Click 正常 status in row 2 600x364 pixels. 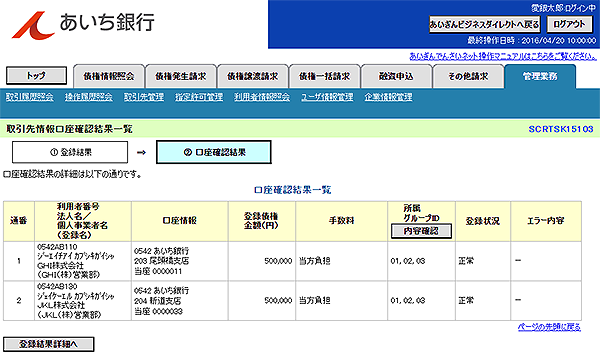point(466,301)
